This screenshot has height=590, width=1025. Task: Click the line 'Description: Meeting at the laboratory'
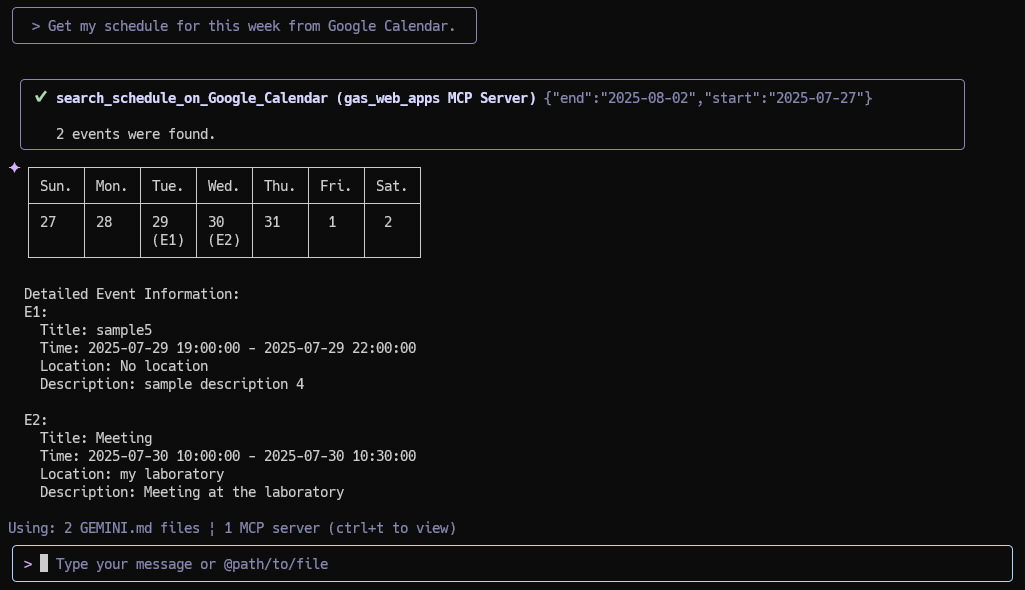pos(192,491)
